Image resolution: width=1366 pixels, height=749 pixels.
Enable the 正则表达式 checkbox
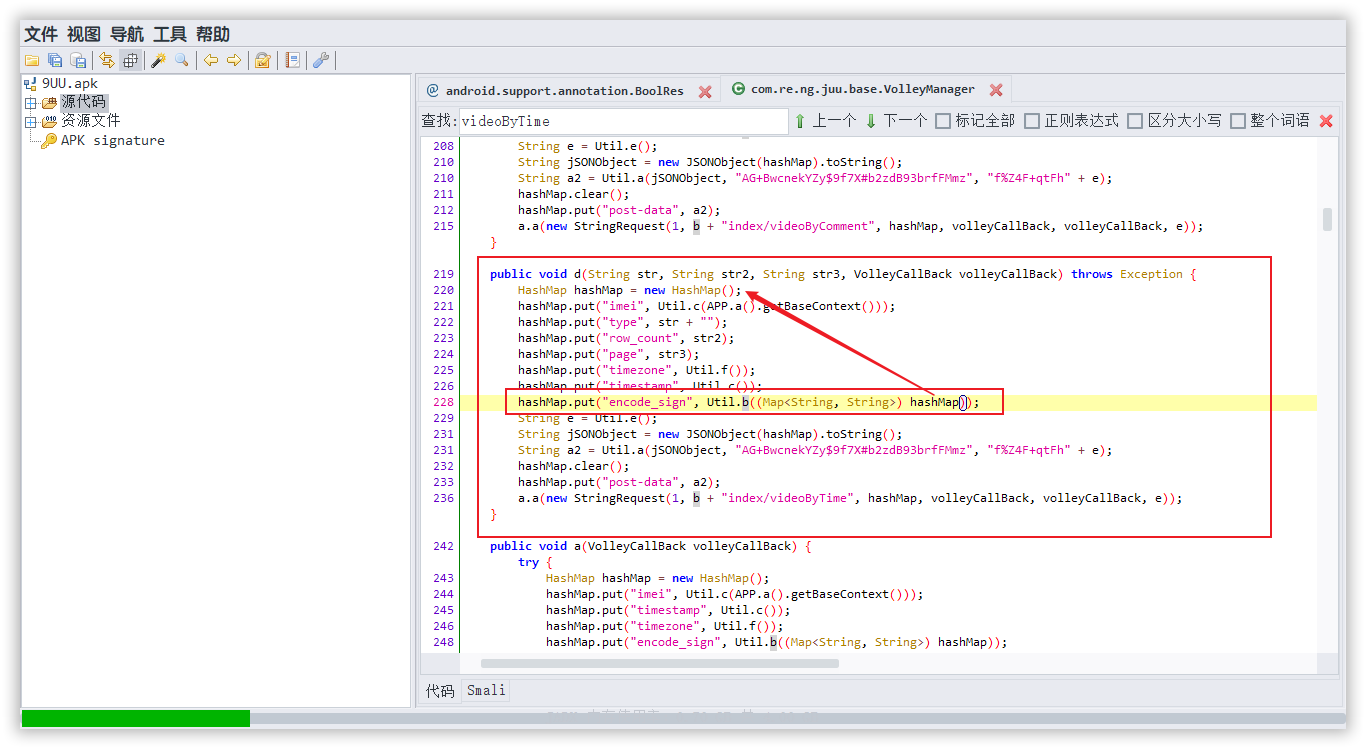pos(1032,121)
